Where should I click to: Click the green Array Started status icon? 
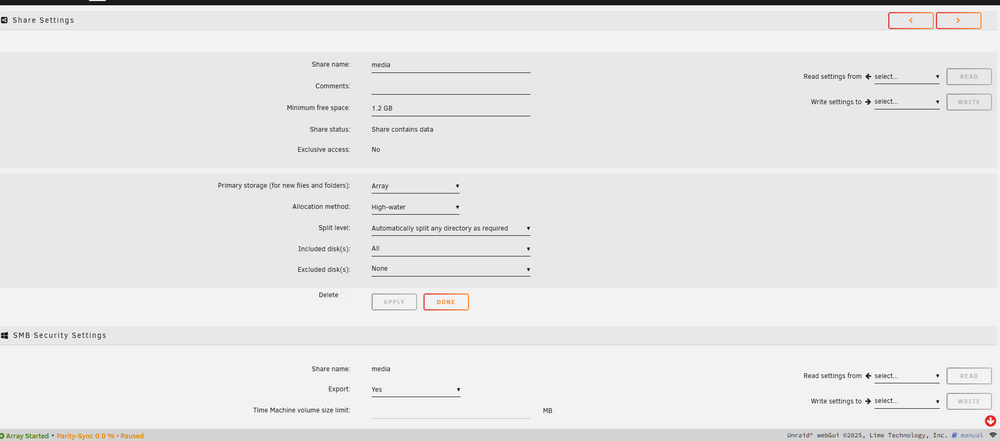tap(2, 436)
